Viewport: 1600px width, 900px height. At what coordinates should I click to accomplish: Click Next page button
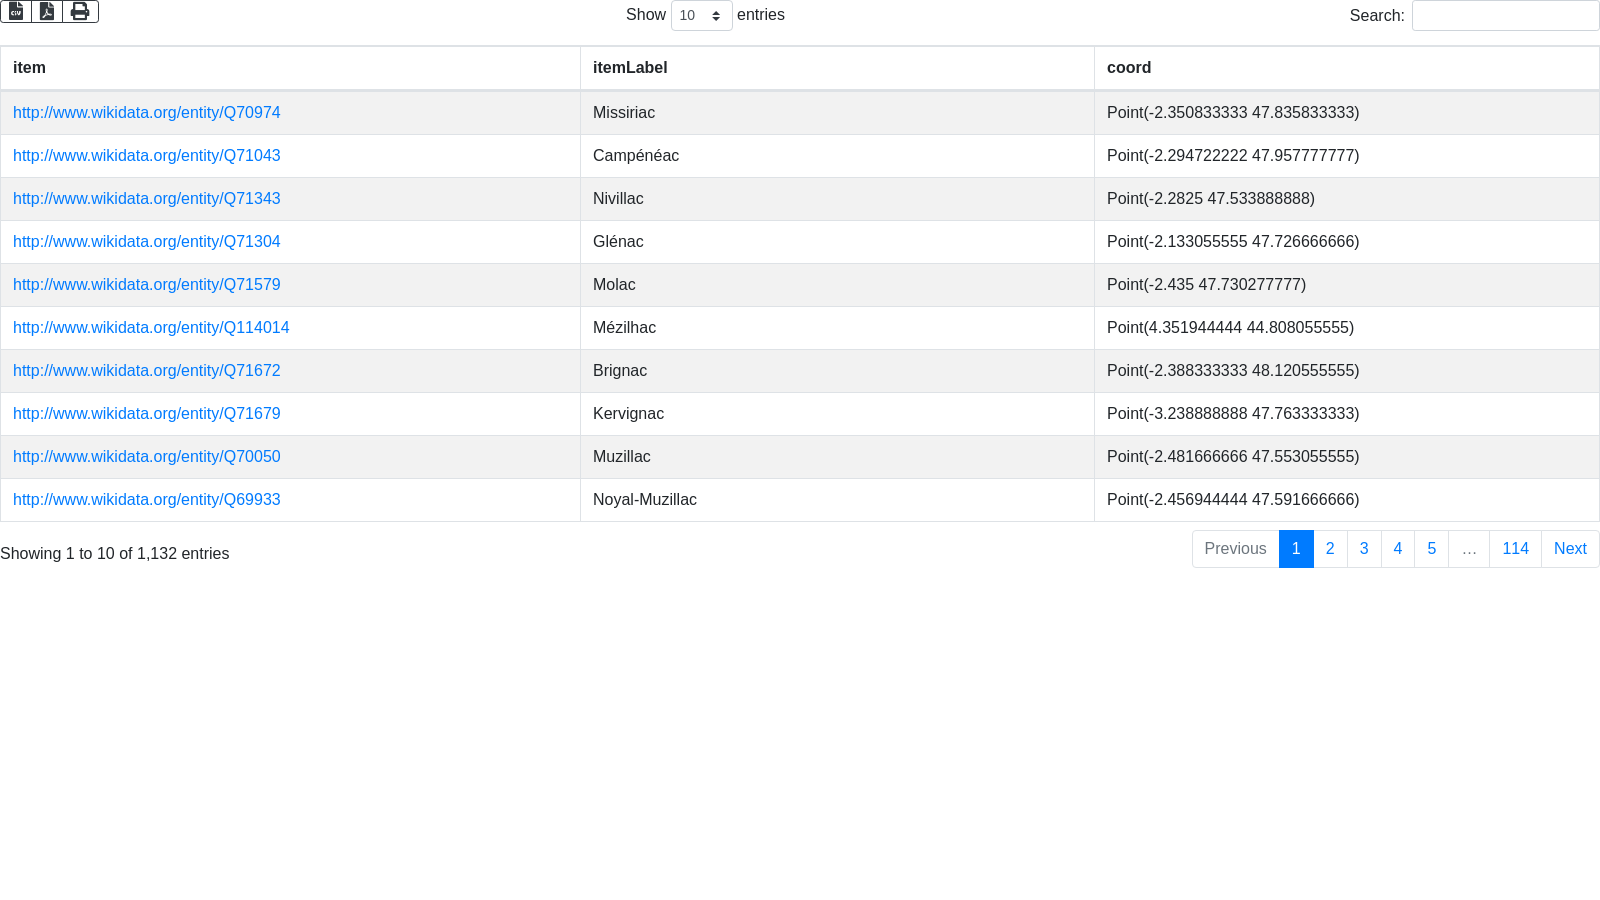[x=1570, y=549]
